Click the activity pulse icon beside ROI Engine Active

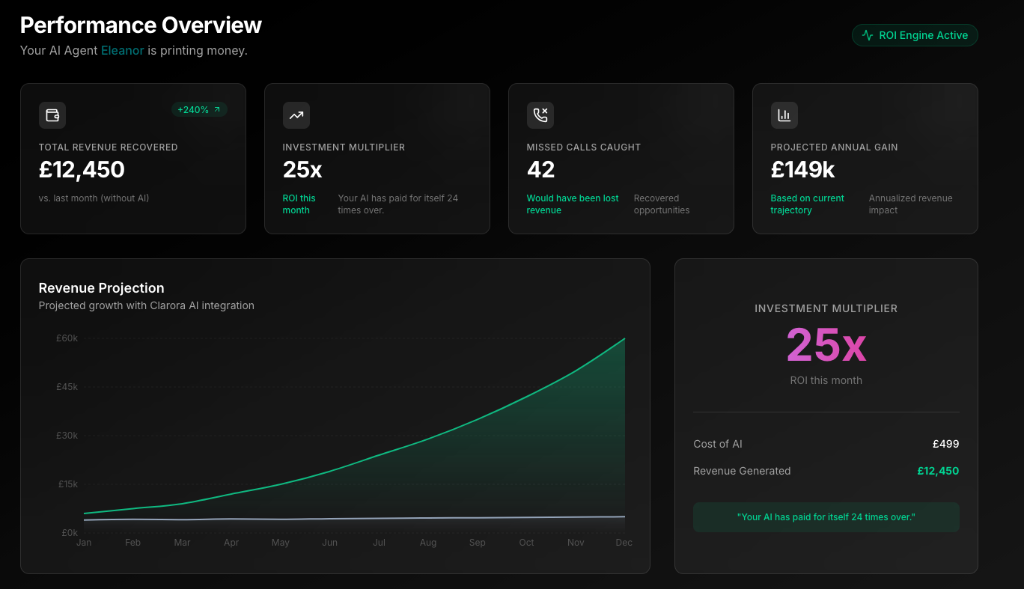point(869,34)
